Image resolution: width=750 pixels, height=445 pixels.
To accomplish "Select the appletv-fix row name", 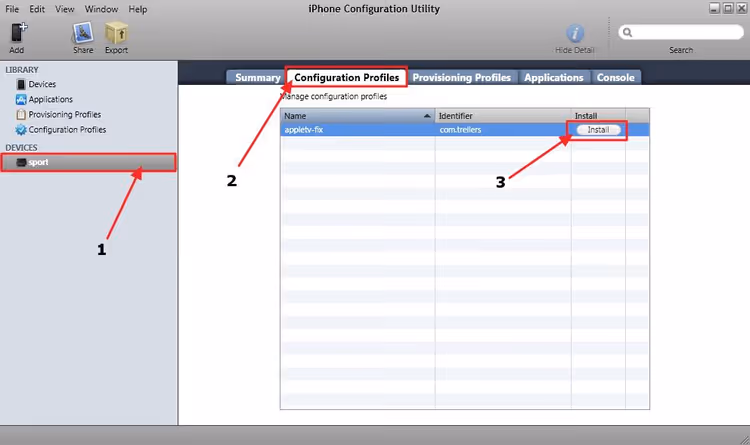I will coord(303,130).
